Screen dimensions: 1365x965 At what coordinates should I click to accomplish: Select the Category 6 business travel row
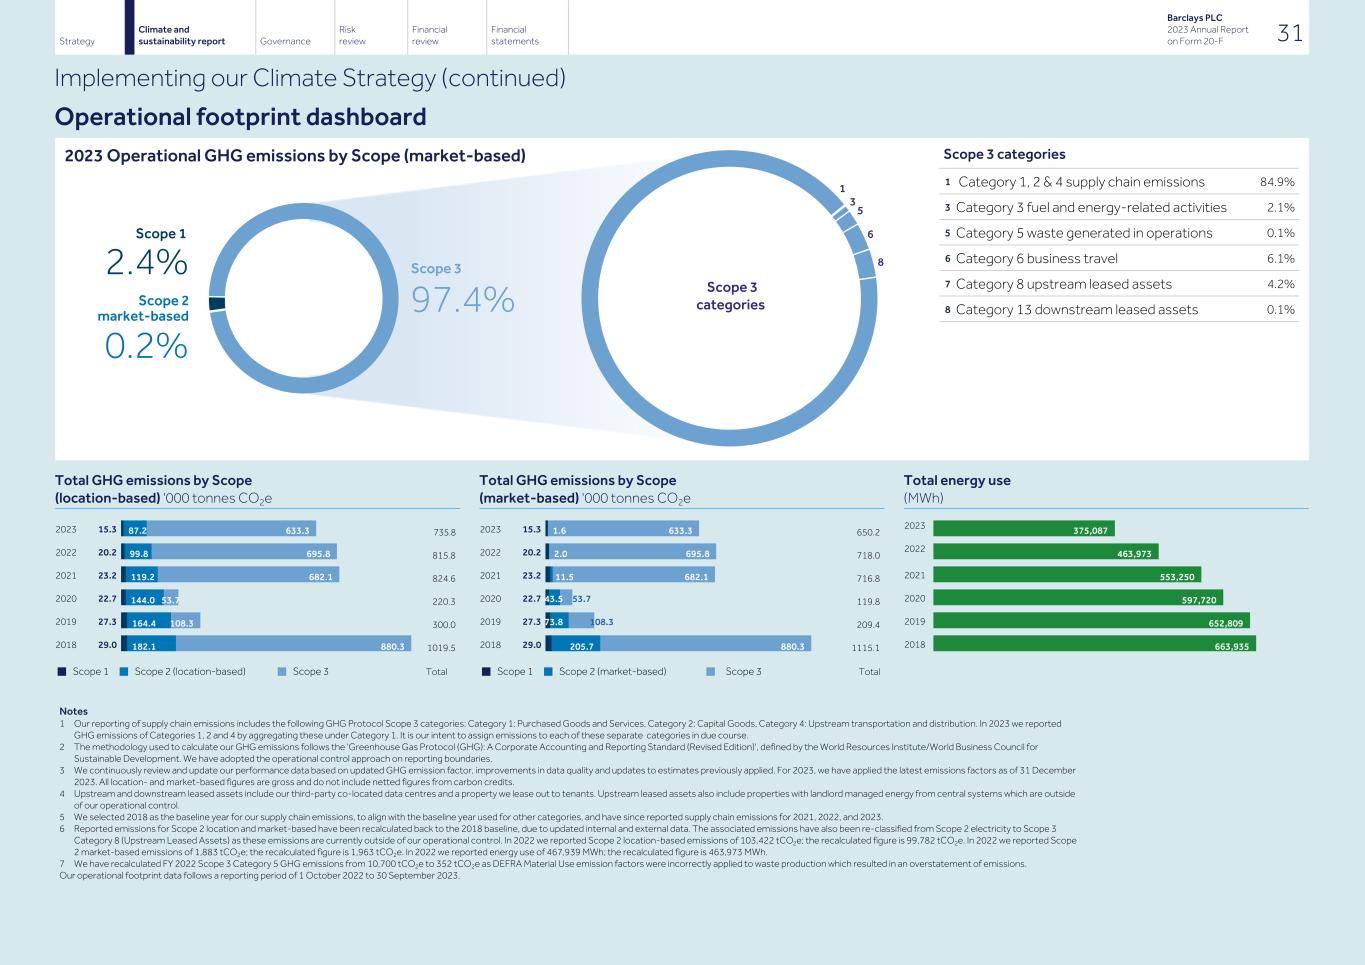1040,258
